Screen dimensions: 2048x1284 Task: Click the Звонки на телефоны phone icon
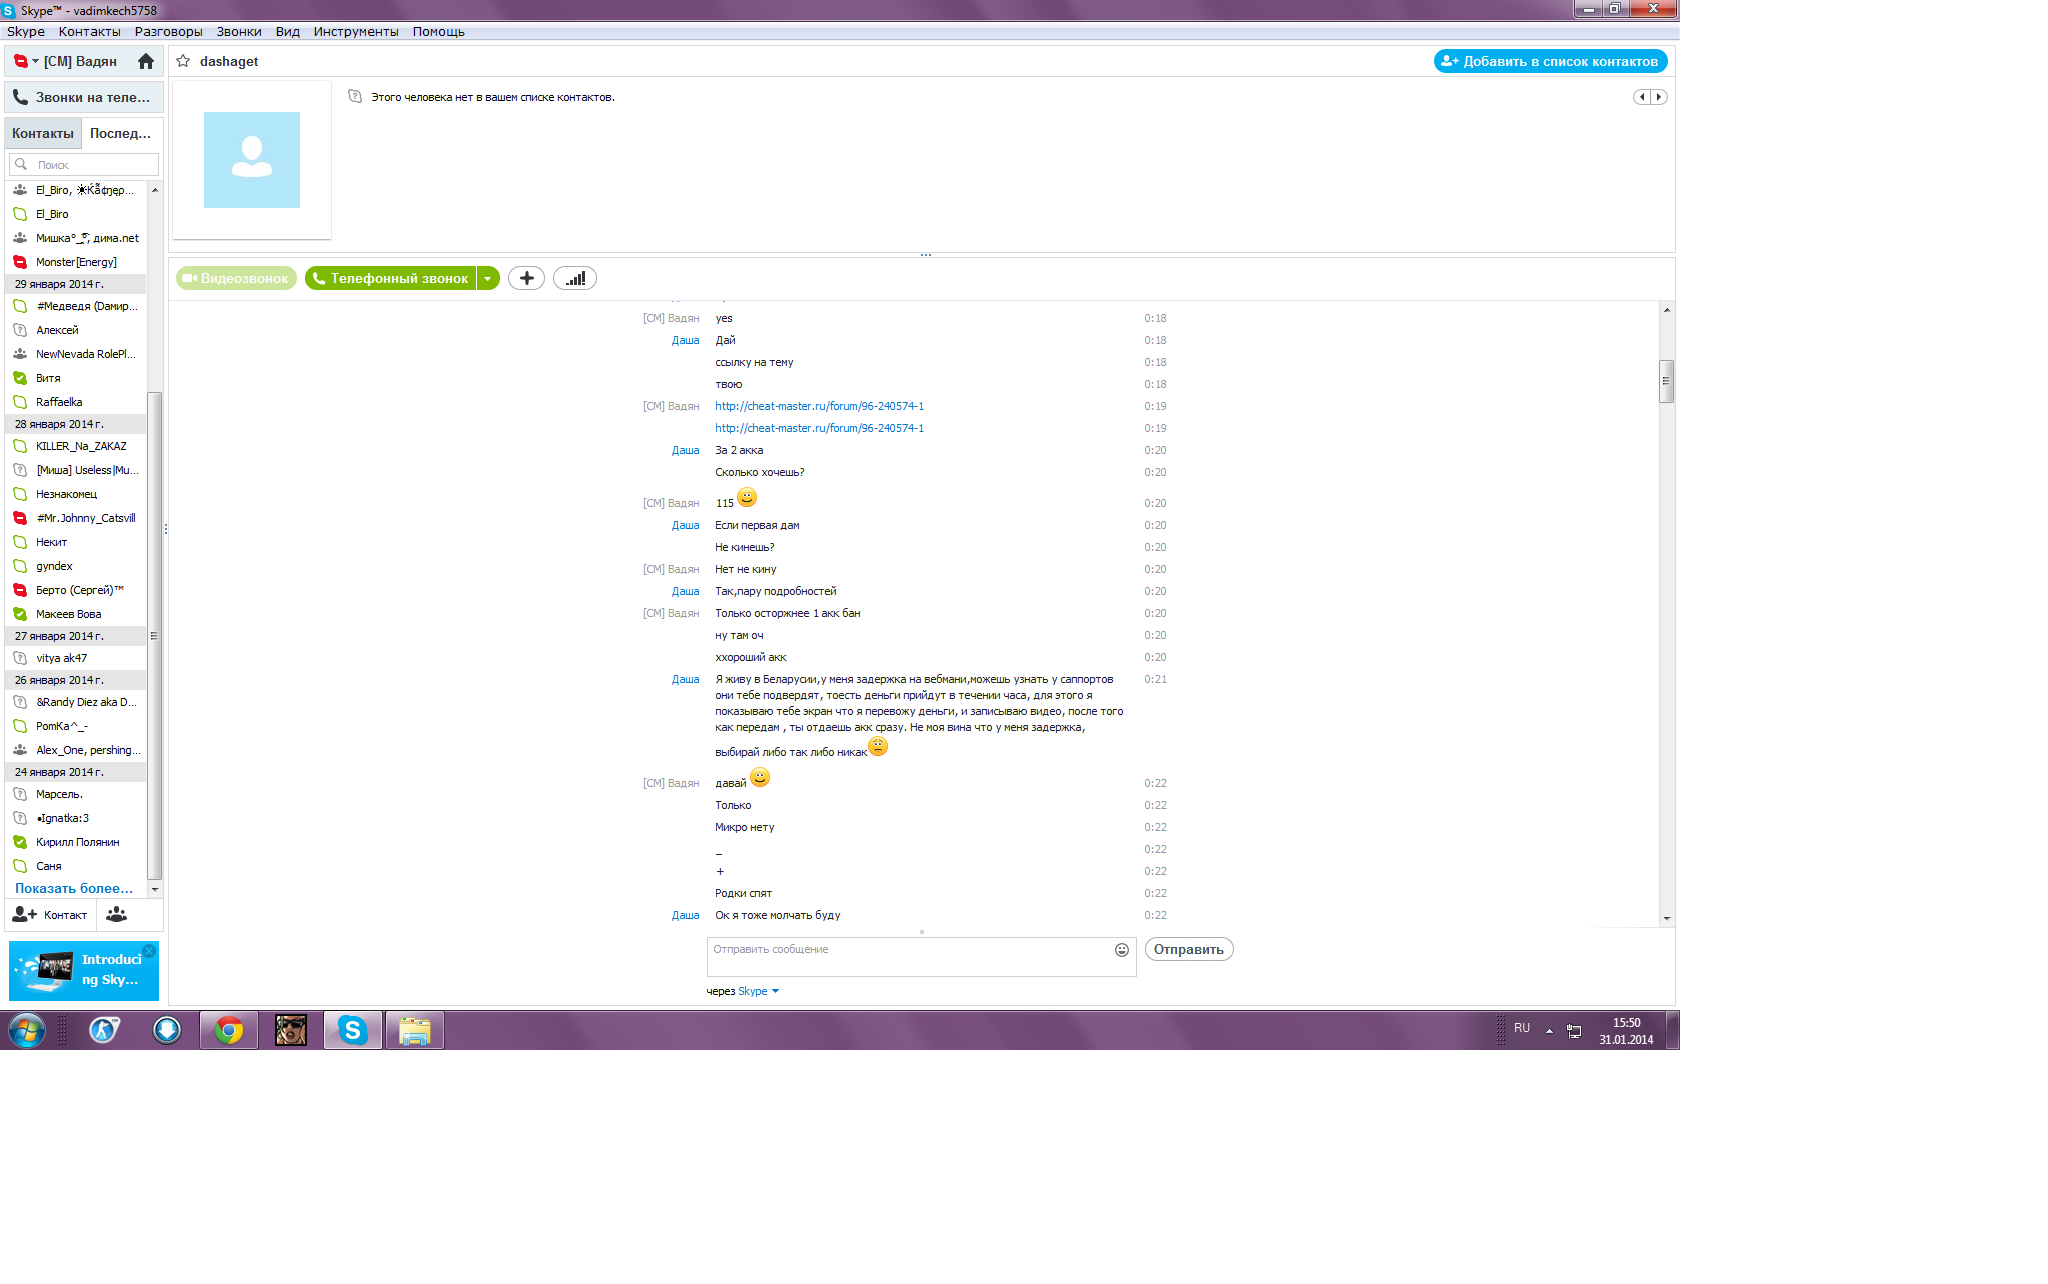20,98
